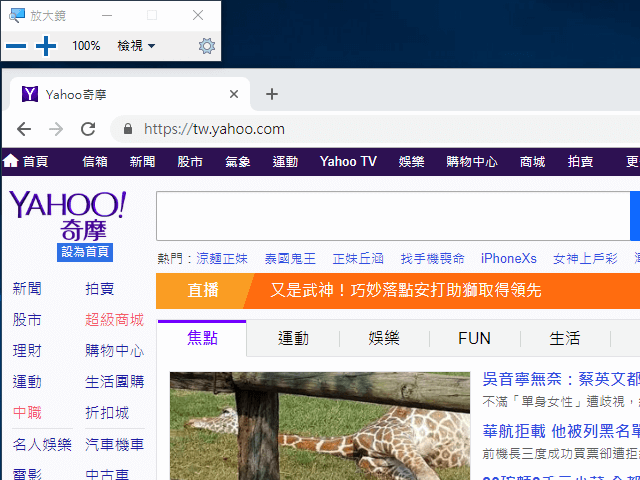Click trending search 正妹丘涵
Viewport: 640px width, 480px height.
(x=358, y=258)
